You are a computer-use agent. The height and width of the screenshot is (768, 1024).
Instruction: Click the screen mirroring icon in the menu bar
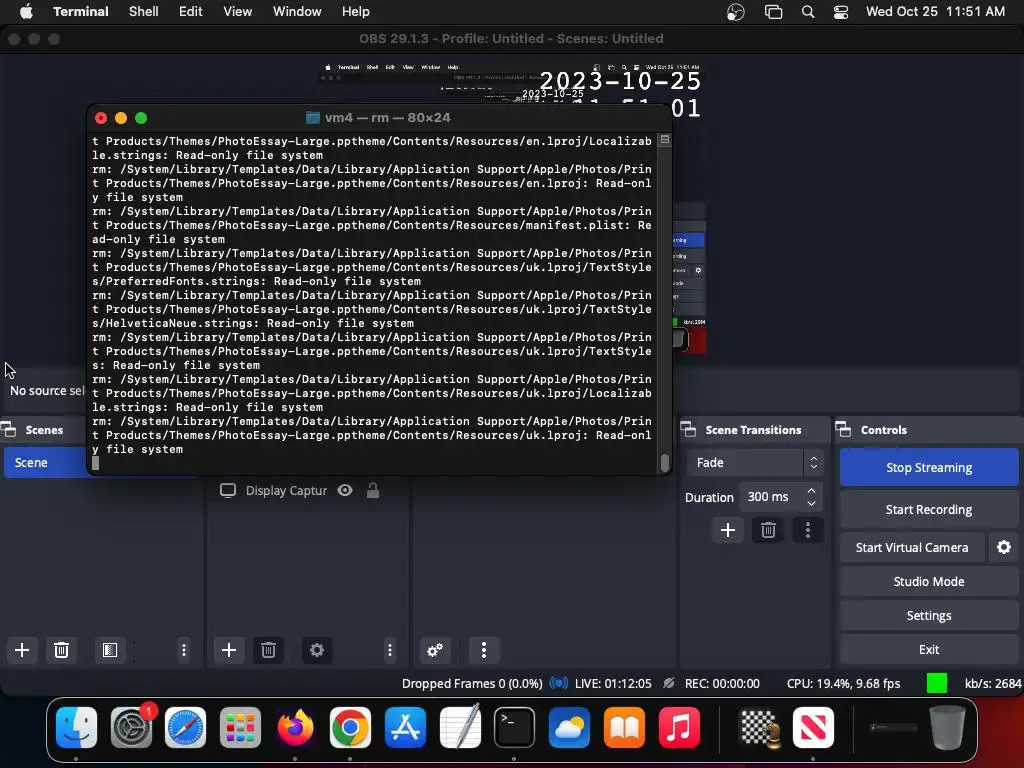click(773, 11)
